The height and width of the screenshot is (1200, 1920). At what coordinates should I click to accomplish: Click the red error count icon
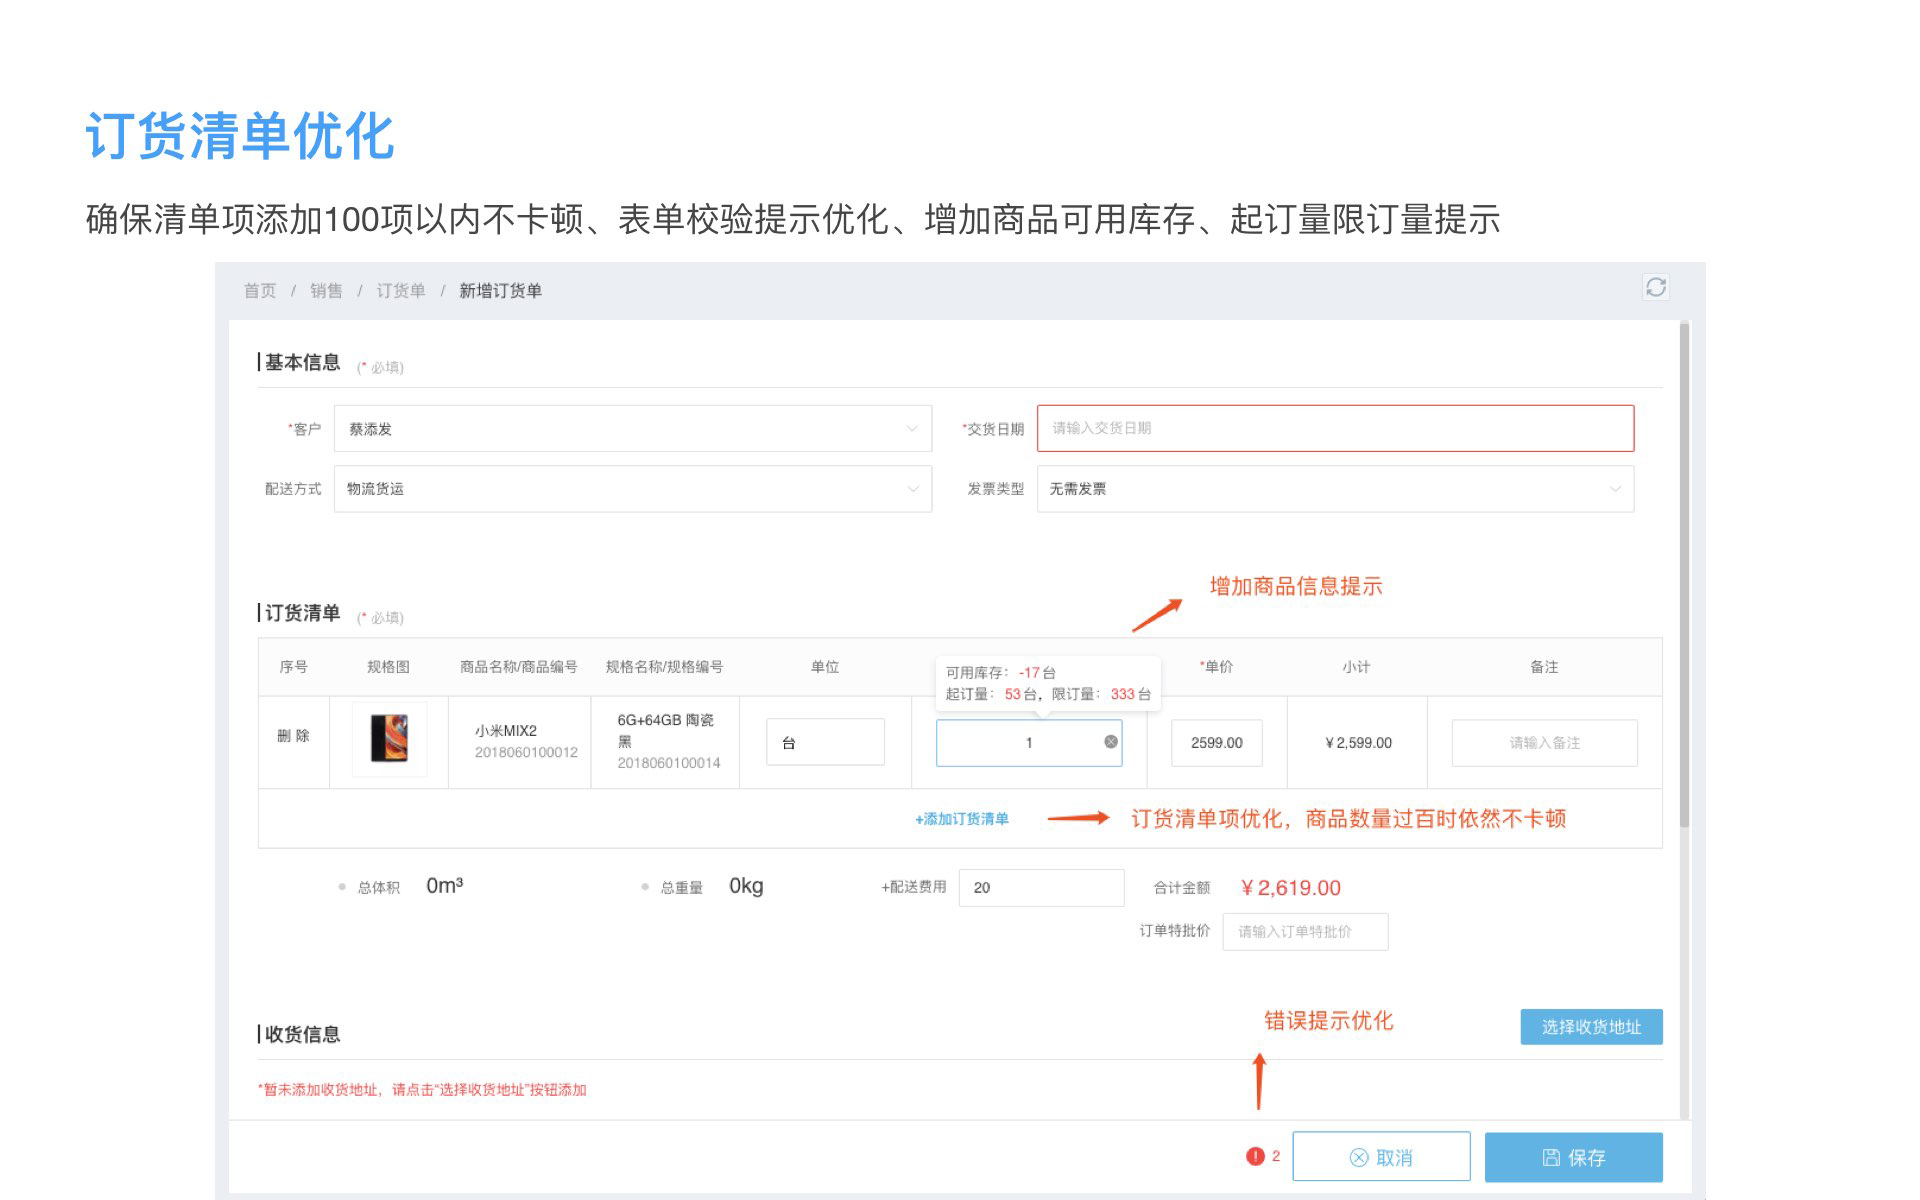[x=1255, y=1156]
